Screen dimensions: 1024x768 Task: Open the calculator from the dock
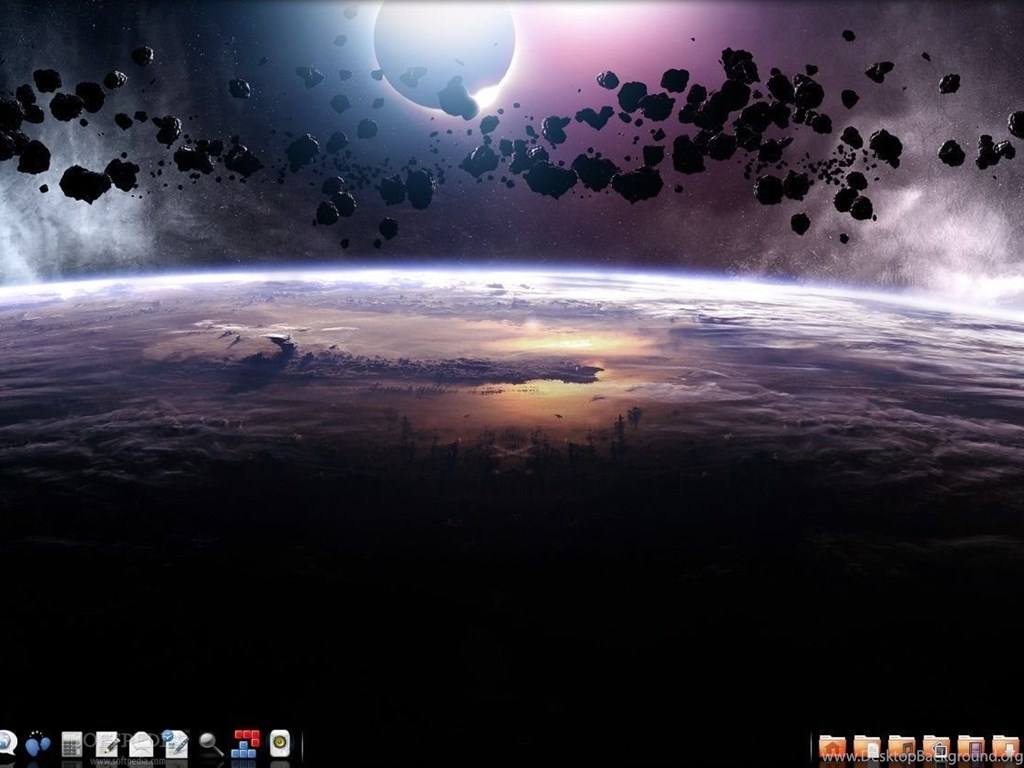coord(72,744)
